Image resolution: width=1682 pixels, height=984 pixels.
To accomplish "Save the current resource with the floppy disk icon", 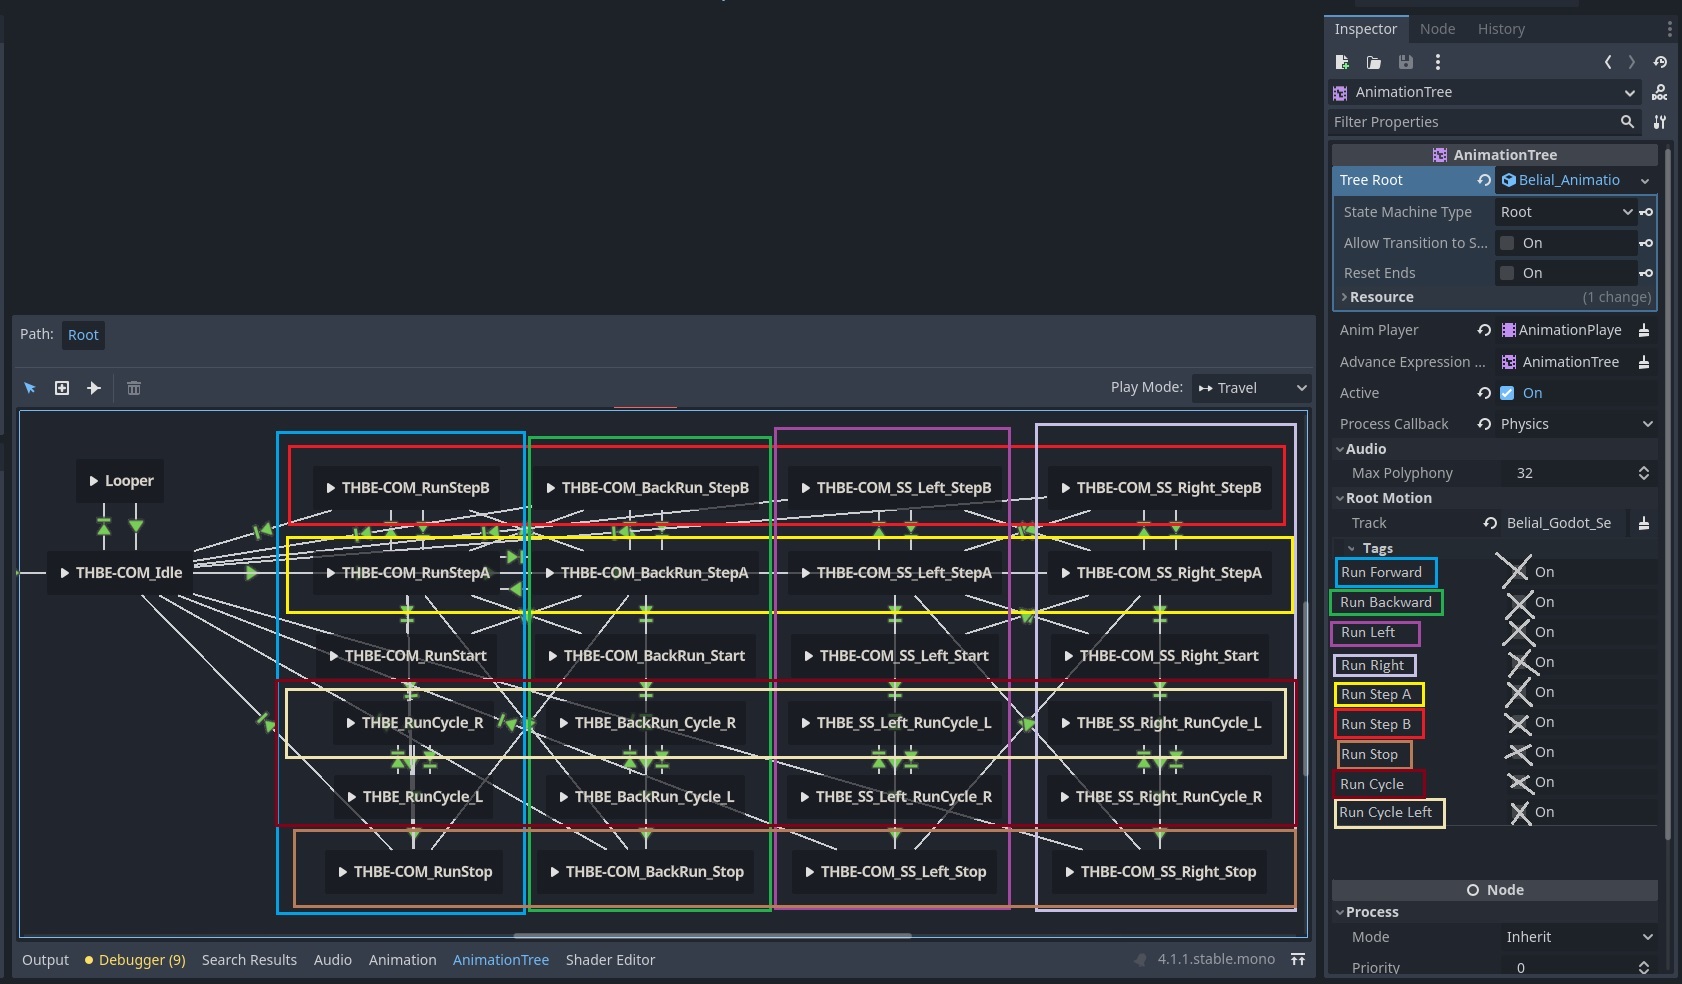I will click(x=1406, y=62).
